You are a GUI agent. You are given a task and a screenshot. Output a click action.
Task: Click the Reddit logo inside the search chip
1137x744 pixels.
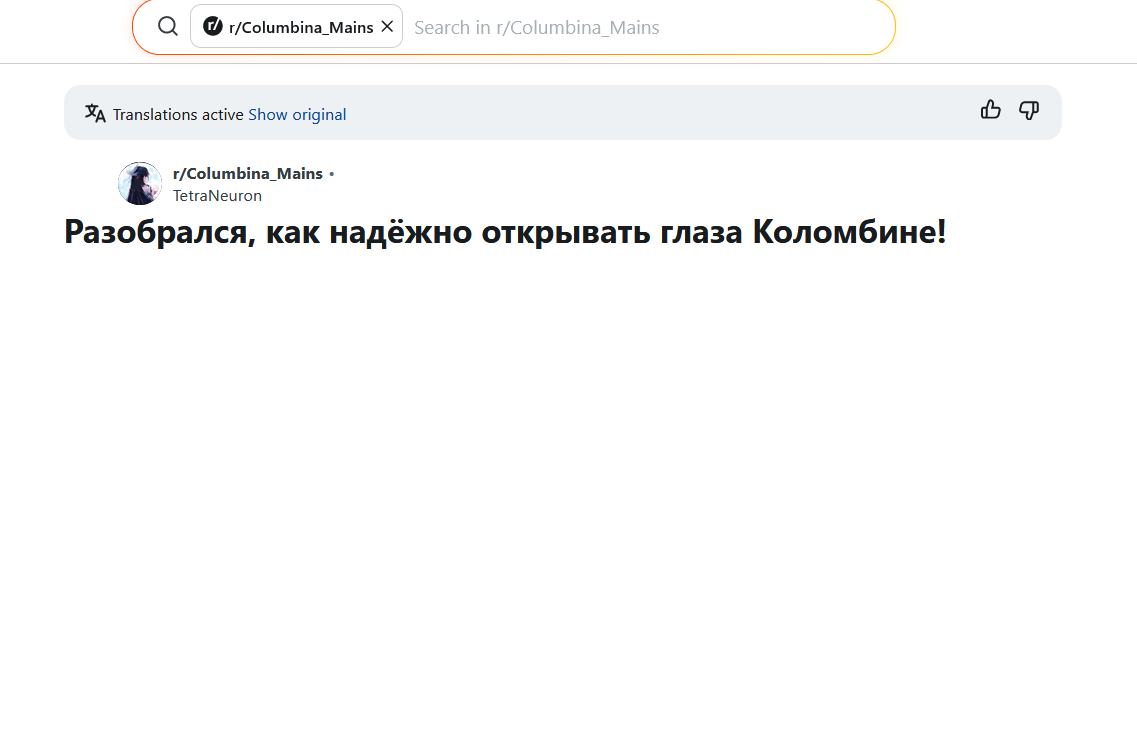pos(212,27)
